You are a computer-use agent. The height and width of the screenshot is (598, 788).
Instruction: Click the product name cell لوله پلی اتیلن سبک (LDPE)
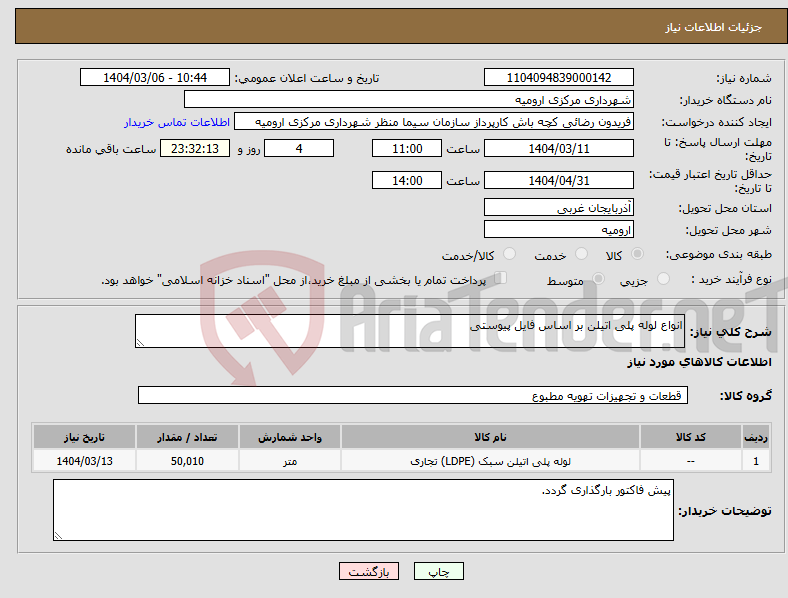(490, 461)
